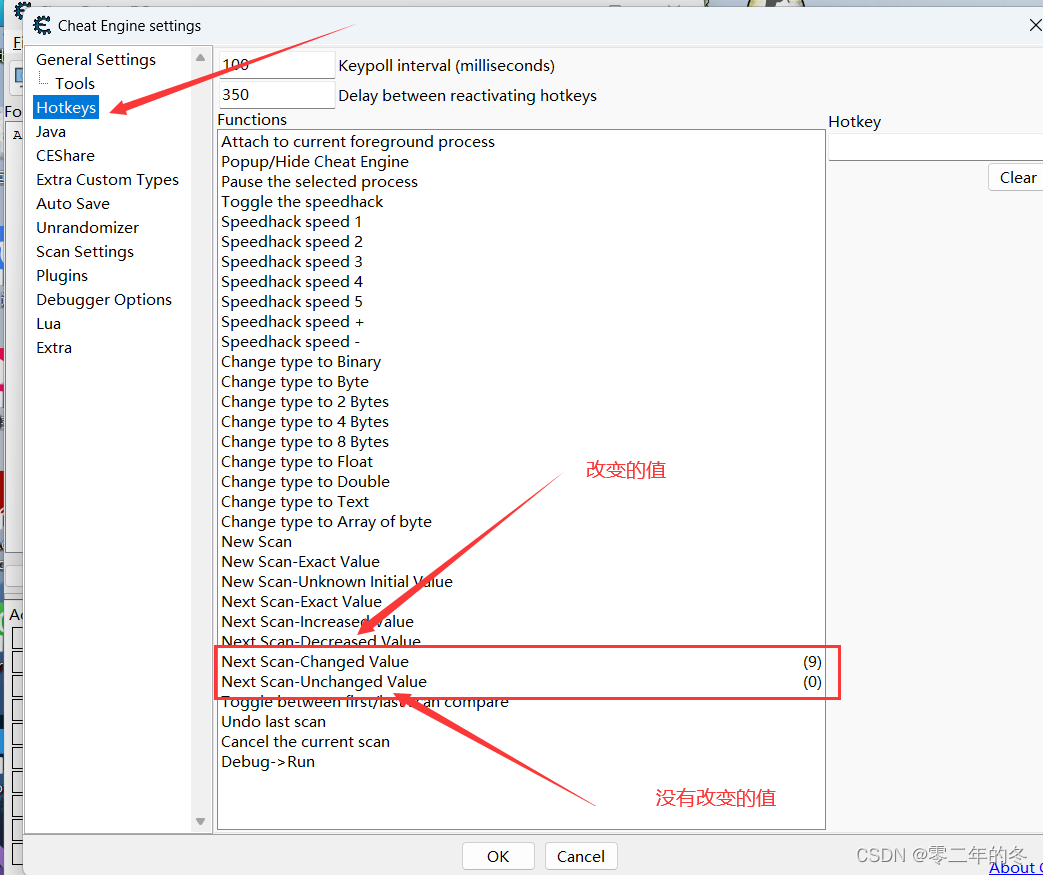Viewport: 1043px width, 875px height.
Task: Select 'Popup/Hide Cheat Engine' function
Action: (x=521, y=161)
